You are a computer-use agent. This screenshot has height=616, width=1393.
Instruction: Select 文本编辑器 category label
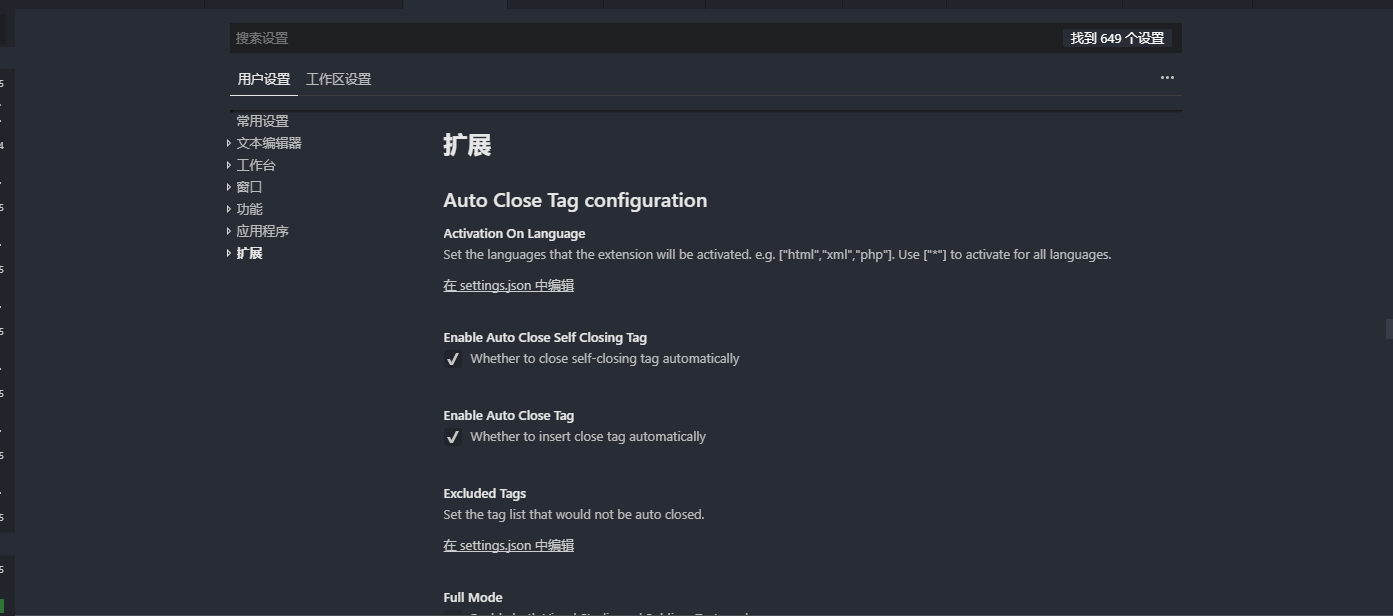(x=269, y=143)
